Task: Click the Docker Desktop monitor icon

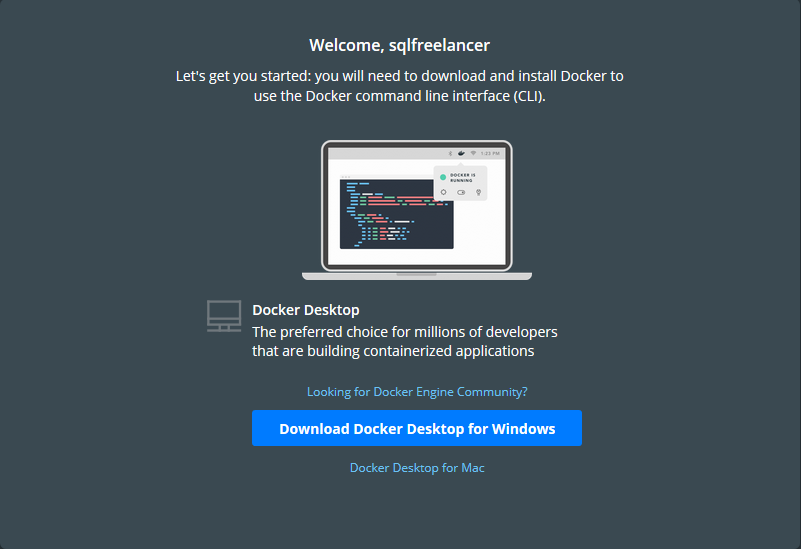Action: (x=224, y=316)
